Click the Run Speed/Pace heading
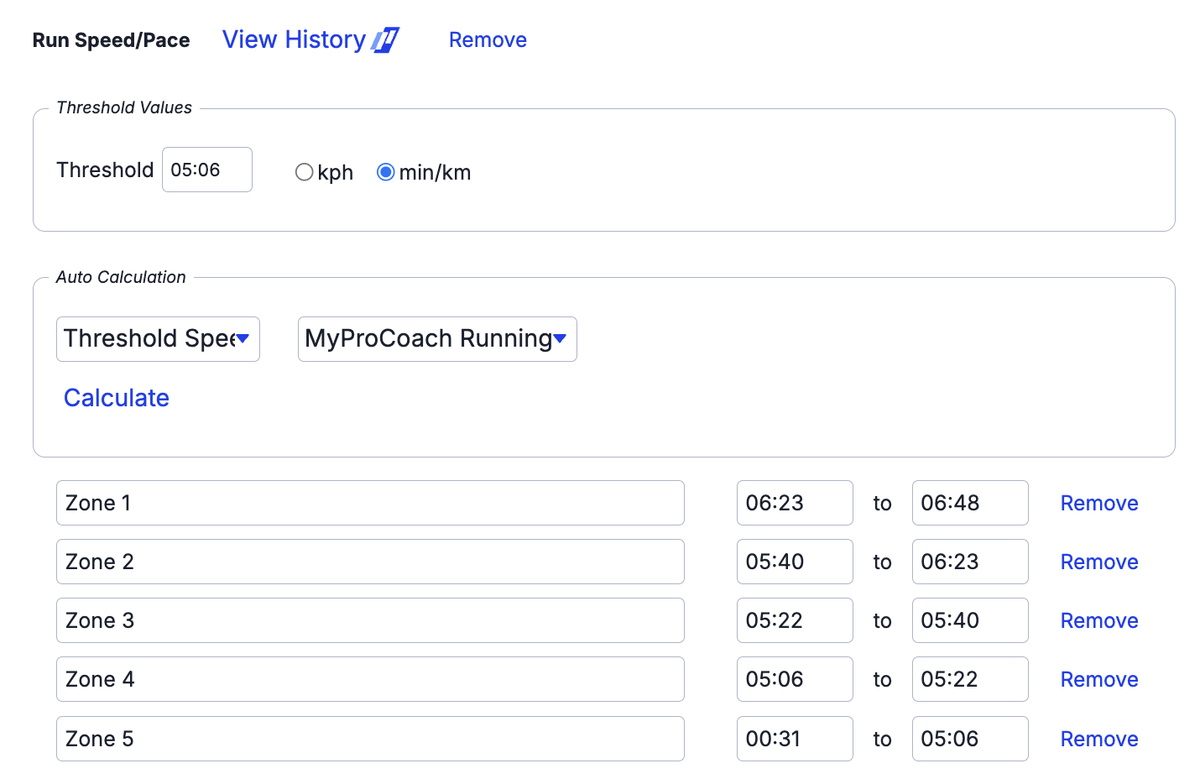This screenshot has height=779, width=1200. click(x=111, y=41)
